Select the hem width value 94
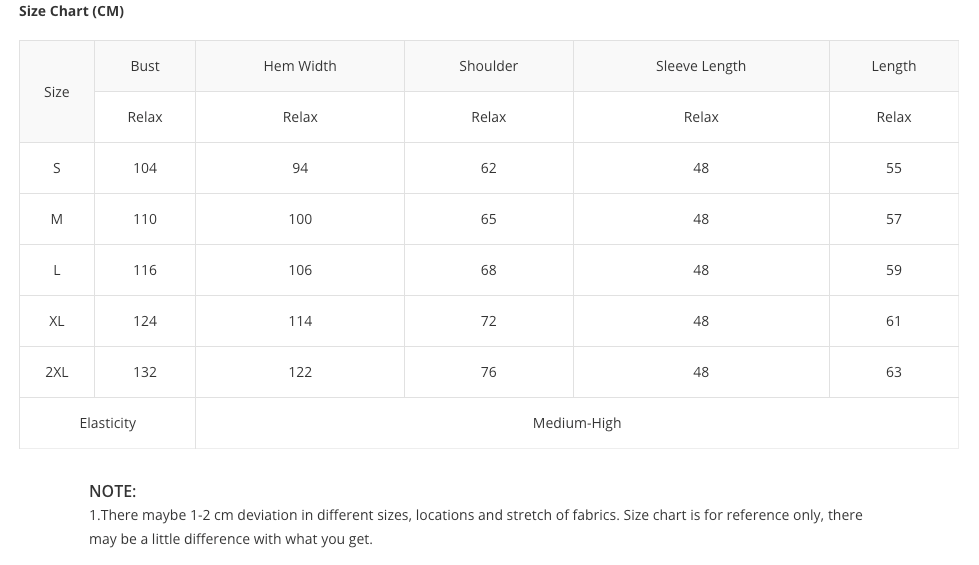 (x=300, y=168)
